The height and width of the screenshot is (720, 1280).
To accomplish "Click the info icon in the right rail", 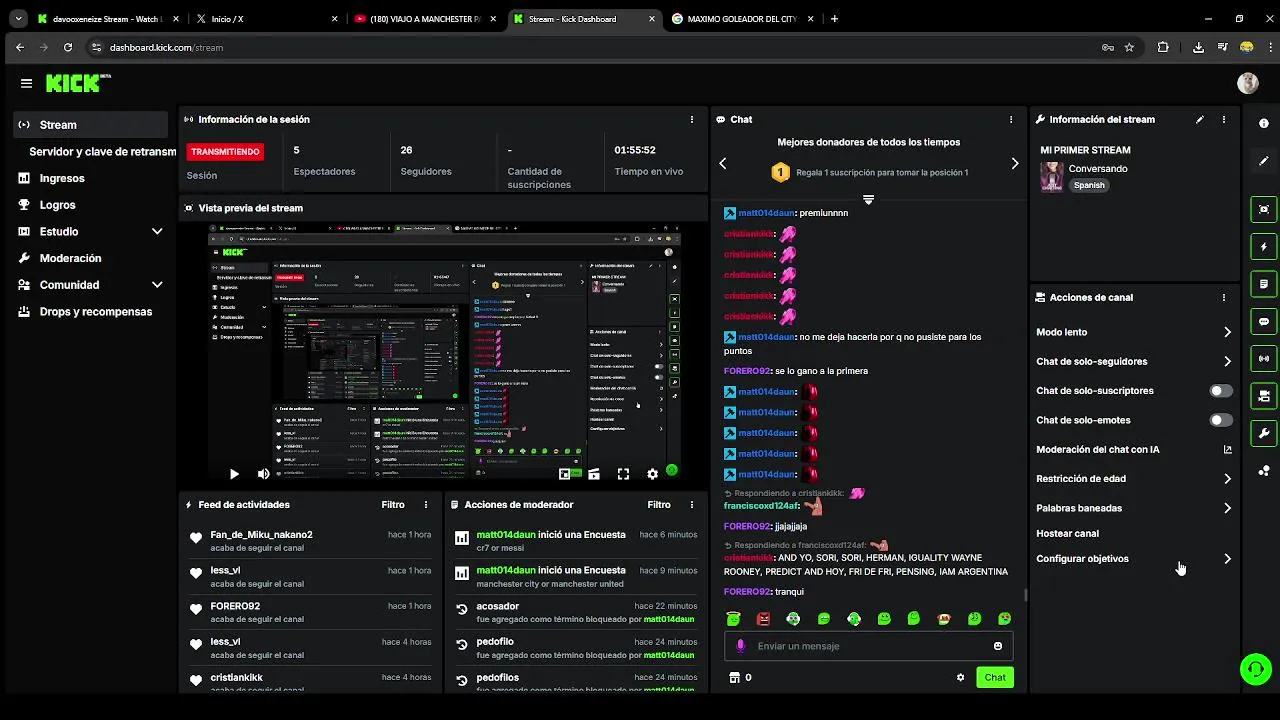I will 1264,123.
